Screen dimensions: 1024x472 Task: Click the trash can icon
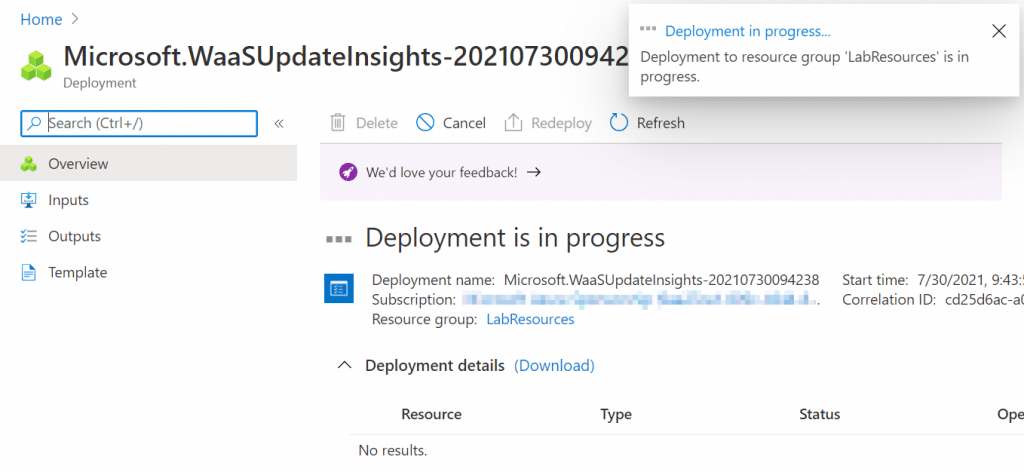338,123
